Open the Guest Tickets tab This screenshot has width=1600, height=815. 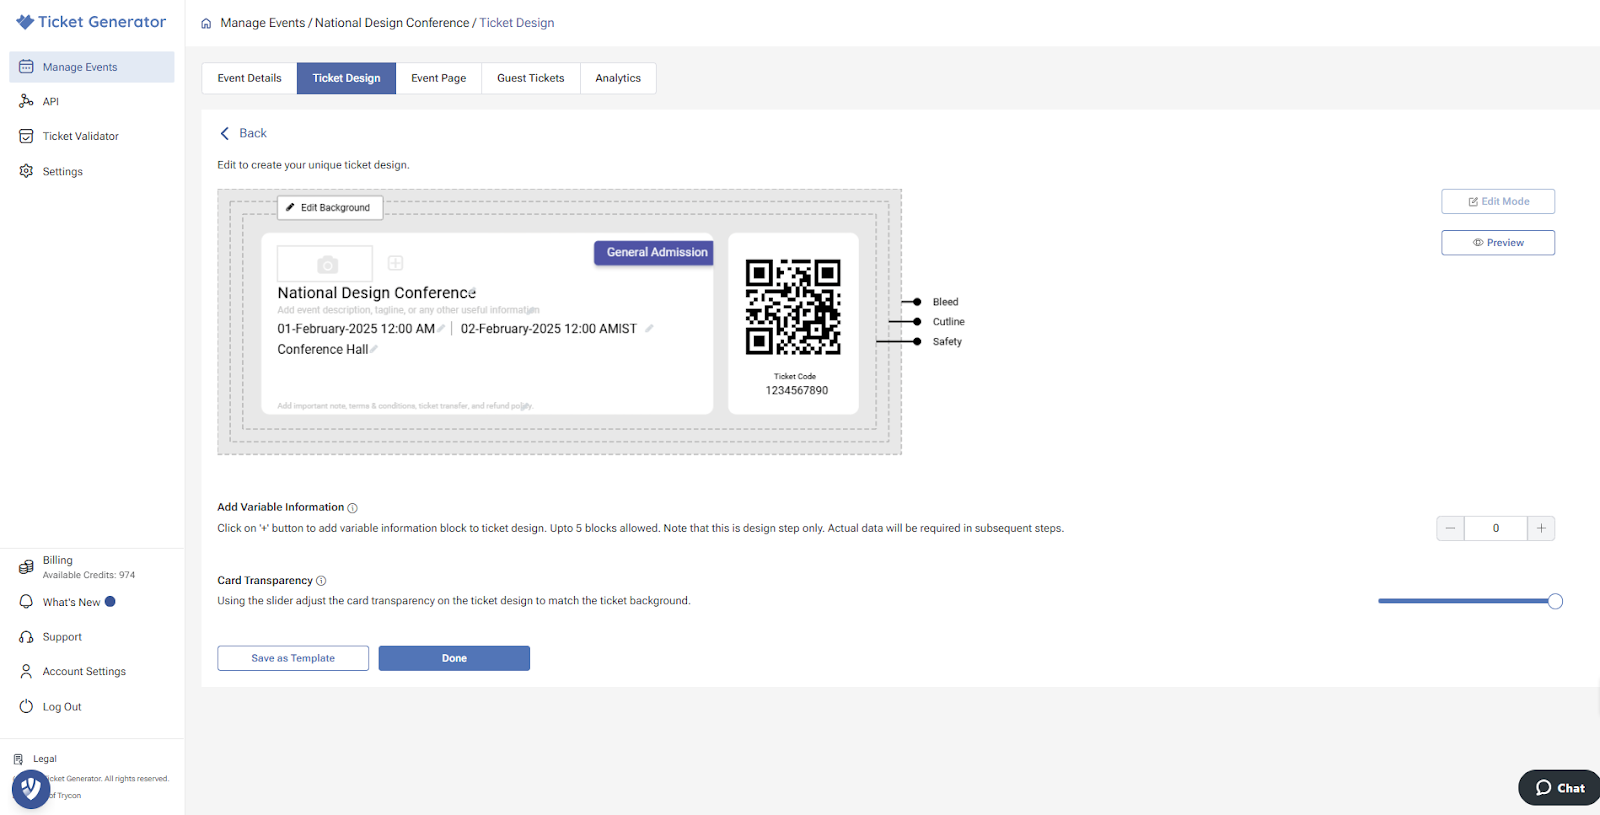531,78
